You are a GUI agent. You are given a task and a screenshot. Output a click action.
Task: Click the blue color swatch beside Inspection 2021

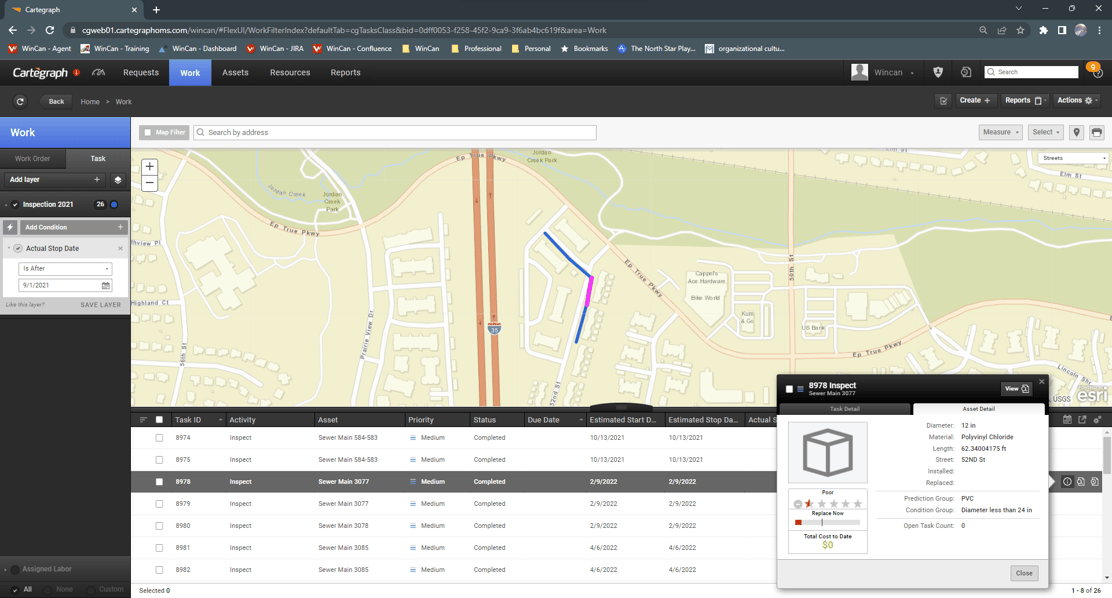tap(113, 204)
